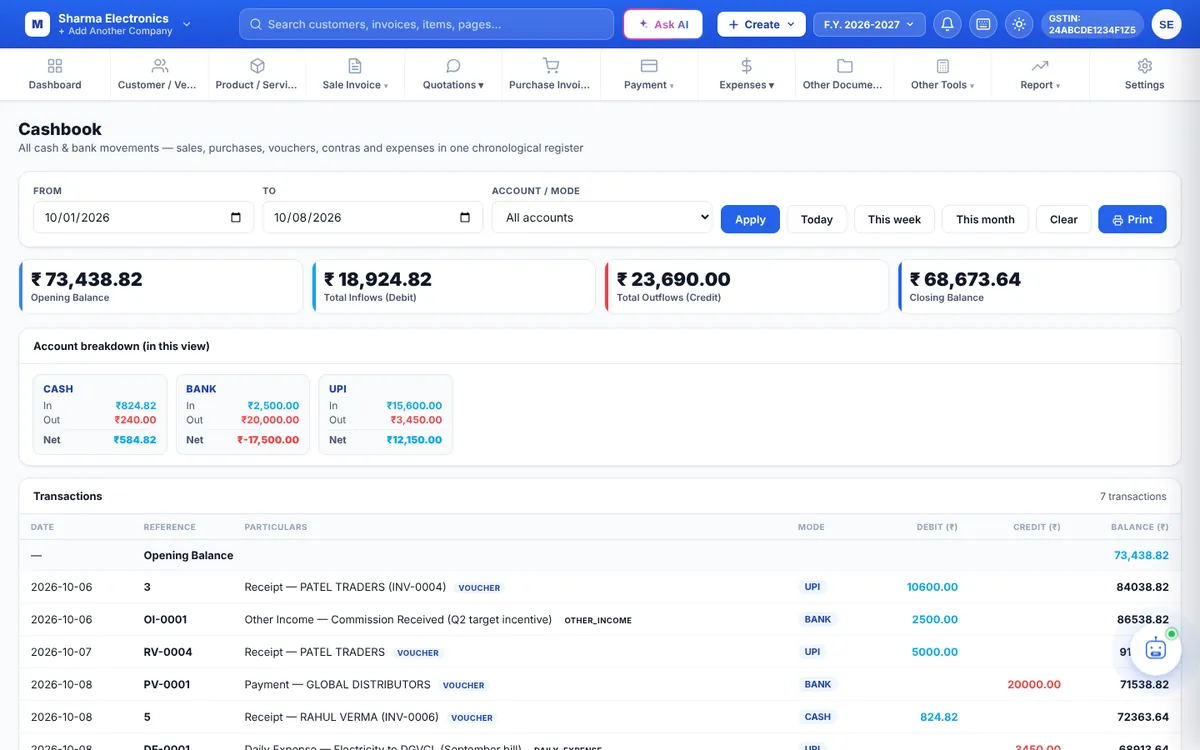Screen dimensions: 1200x750
Task: Open the Create dropdown button
Action: click(761, 24)
